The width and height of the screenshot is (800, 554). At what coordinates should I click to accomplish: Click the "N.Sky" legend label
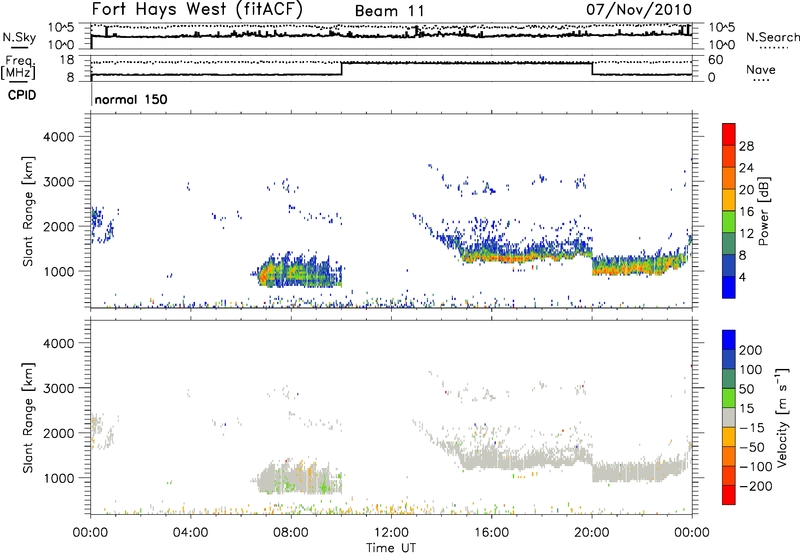19,37
